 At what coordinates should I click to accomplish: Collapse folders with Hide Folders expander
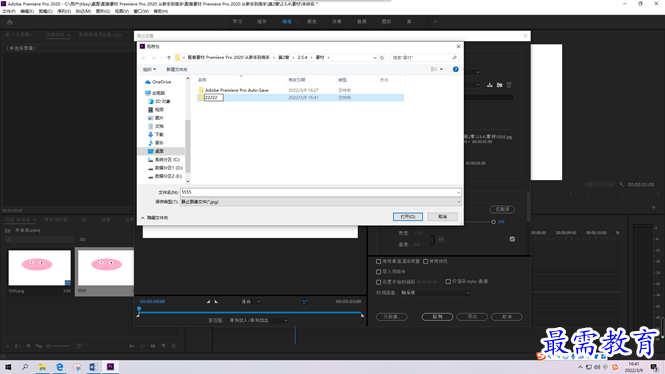coord(155,218)
